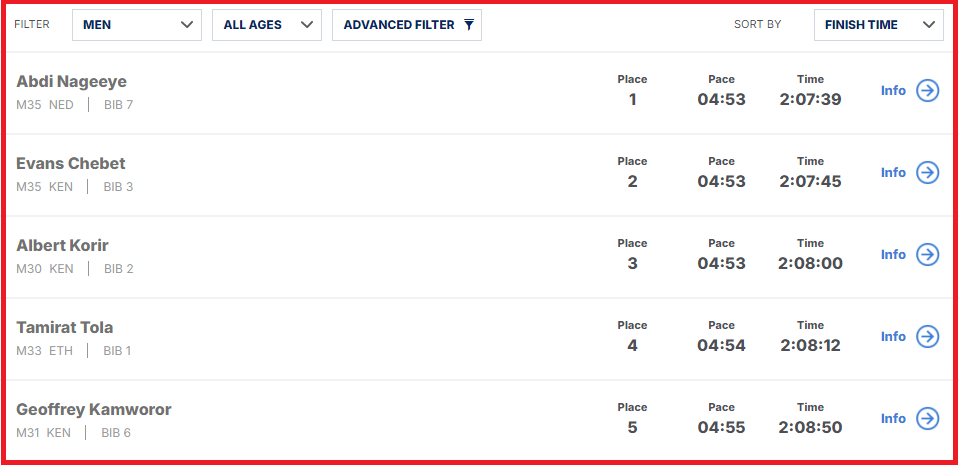The width and height of the screenshot is (959, 466).
Task: Click the chevron on ALL AGES dropdown
Action: pos(307,25)
